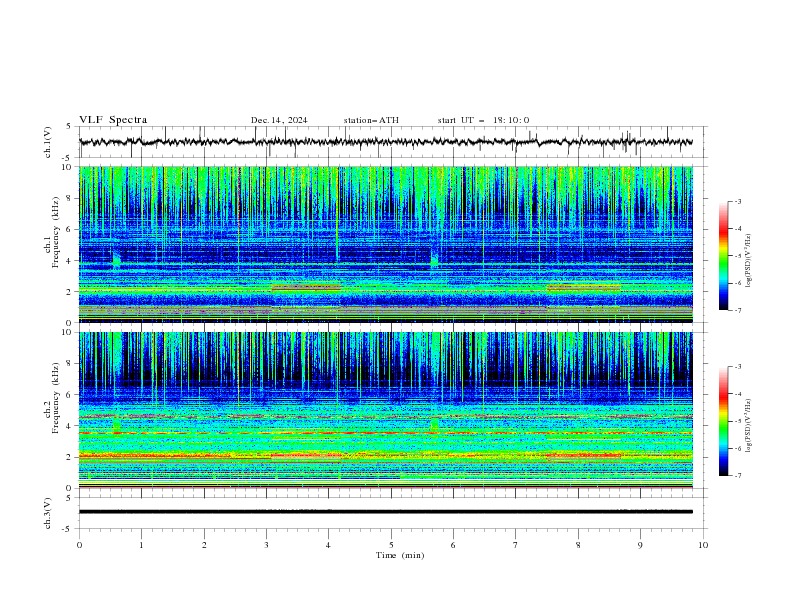Click the ch.1 PSD color bar
This screenshot has height=612, width=792.
coord(724,256)
